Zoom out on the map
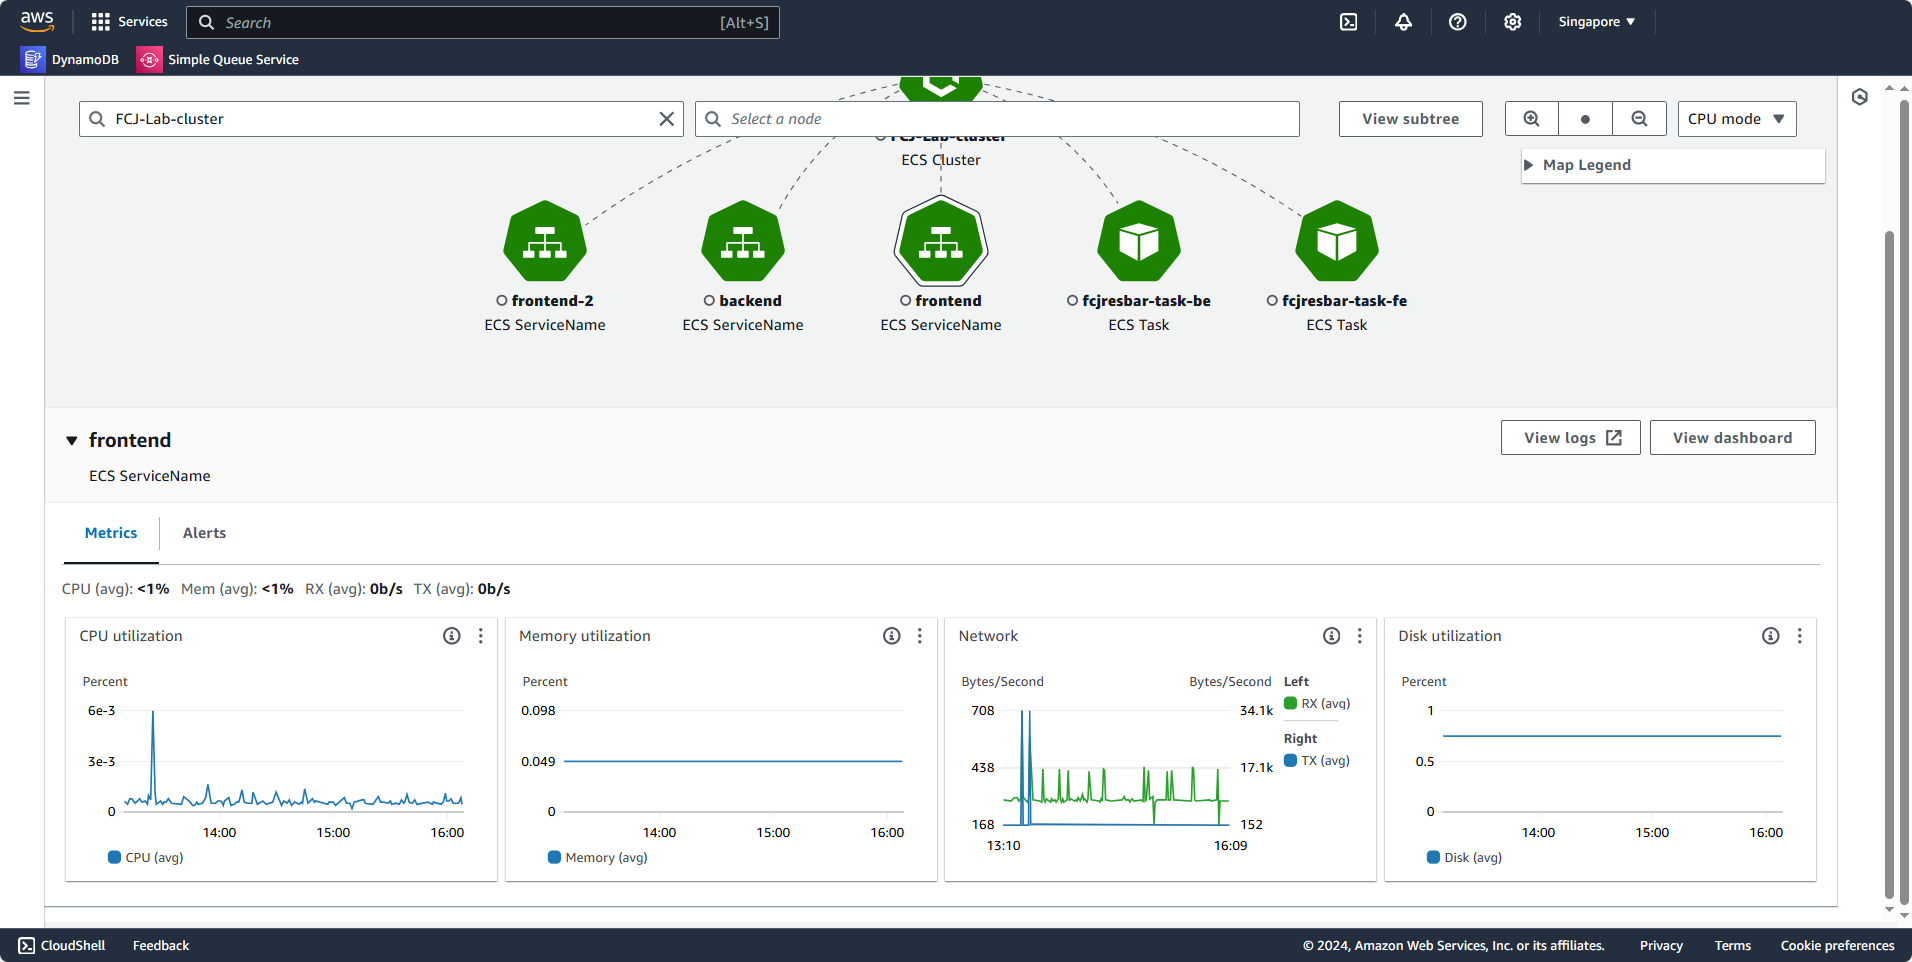Screen dimensions: 1912x962 coord(1639,119)
